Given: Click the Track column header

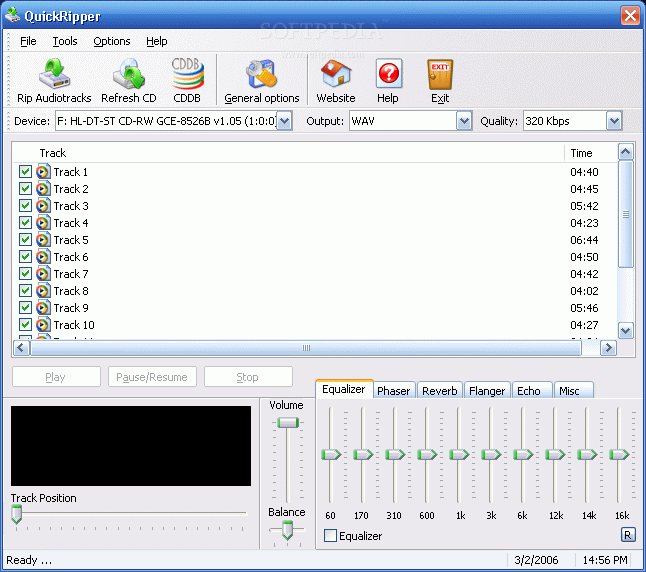Looking at the screenshot, I should (288, 153).
